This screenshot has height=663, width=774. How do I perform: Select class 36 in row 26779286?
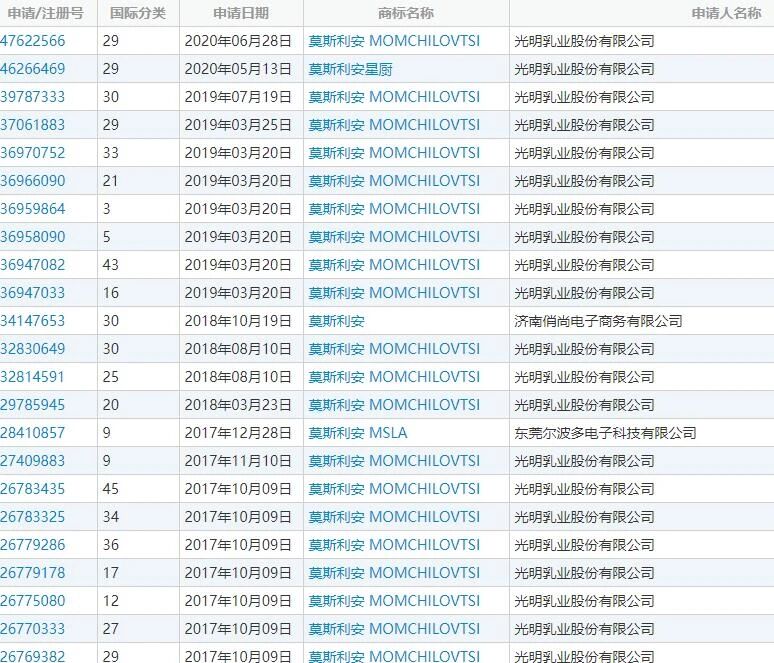click(111, 545)
